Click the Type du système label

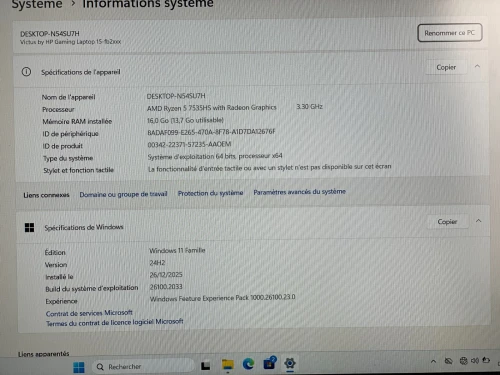pyautogui.click(x=68, y=158)
